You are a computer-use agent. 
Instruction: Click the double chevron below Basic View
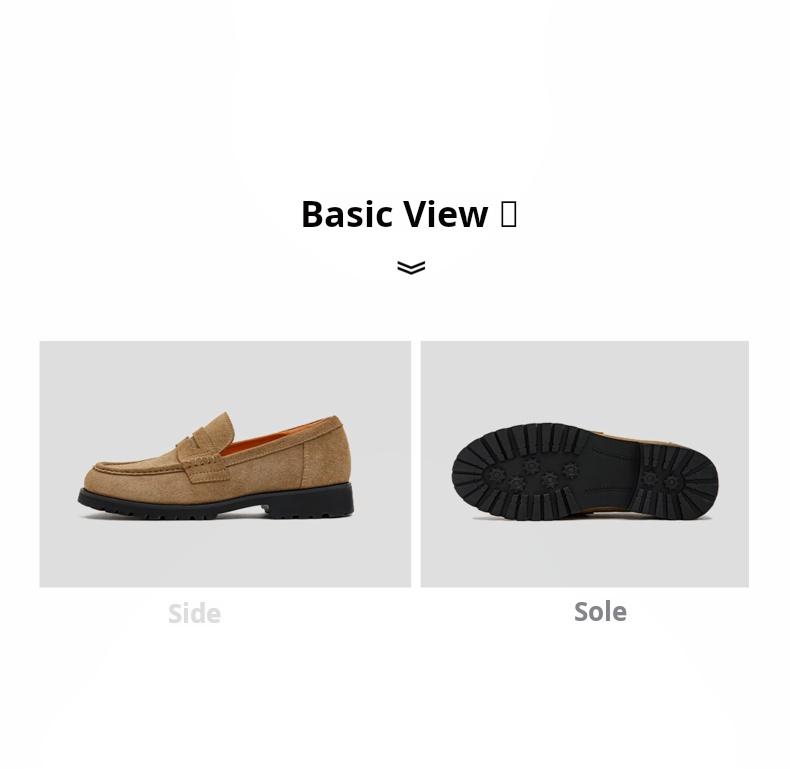pyautogui.click(x=411, y=267)
